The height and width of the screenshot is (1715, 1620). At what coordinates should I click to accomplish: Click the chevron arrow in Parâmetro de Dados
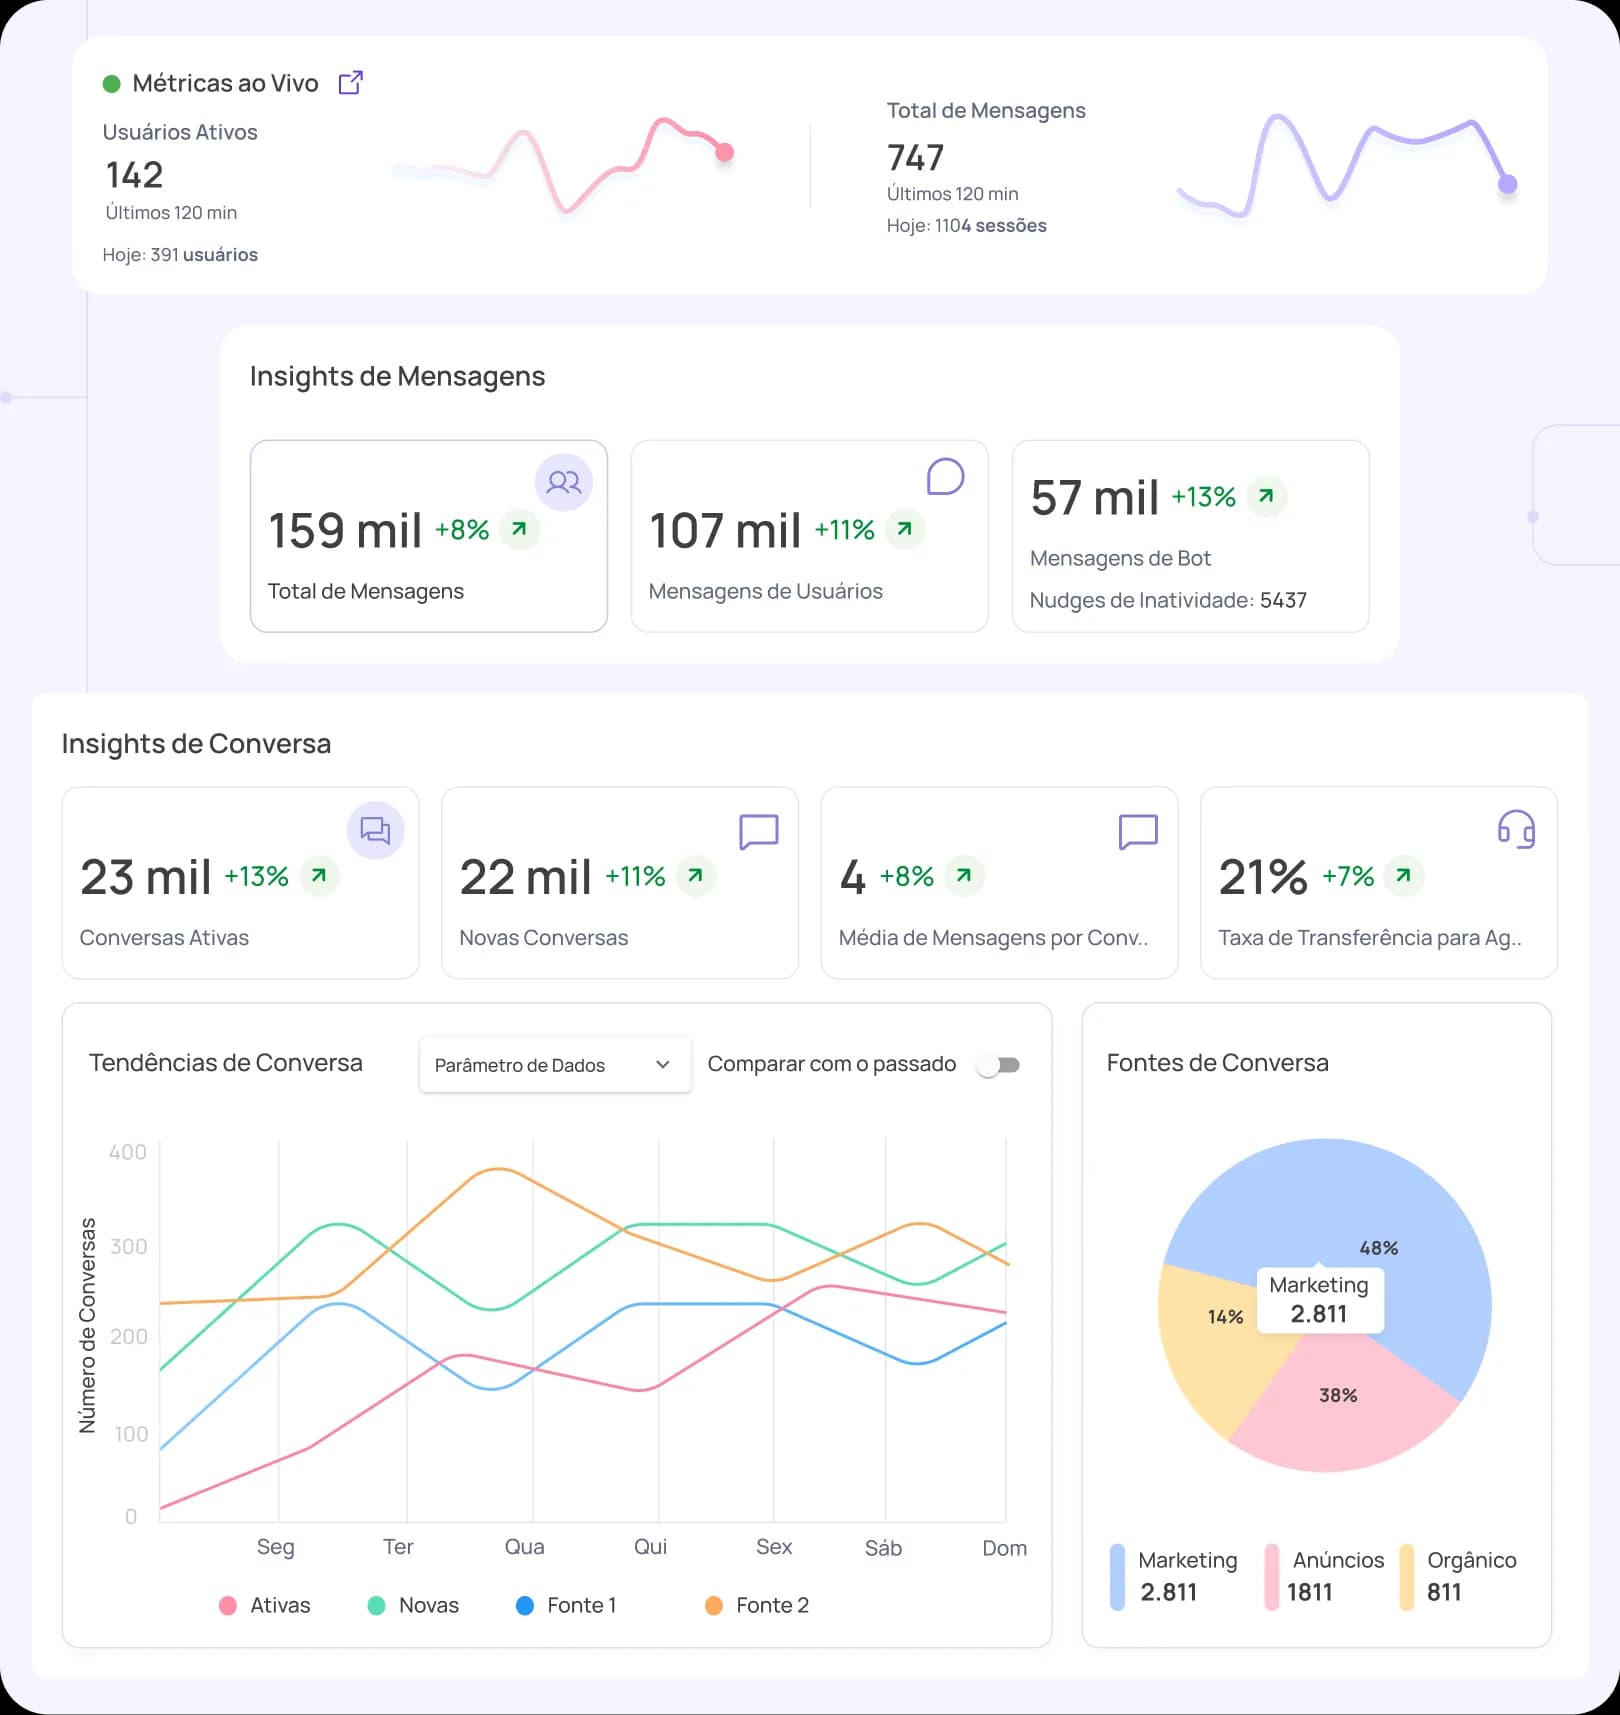click(662, 1065)
